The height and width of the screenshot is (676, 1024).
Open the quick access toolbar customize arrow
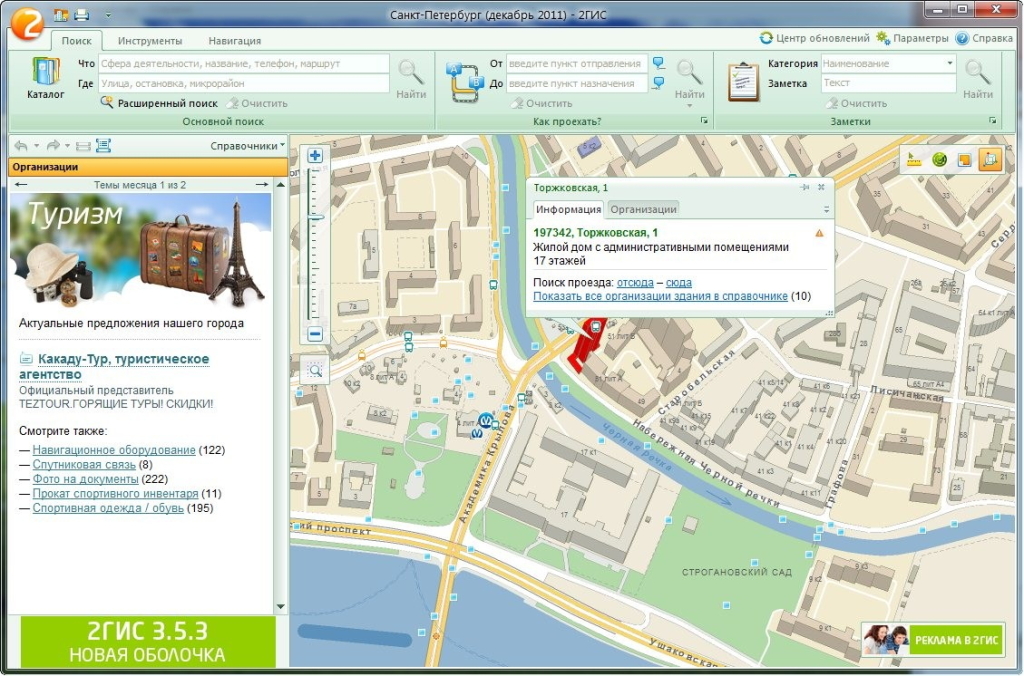(x=108, y=14)
